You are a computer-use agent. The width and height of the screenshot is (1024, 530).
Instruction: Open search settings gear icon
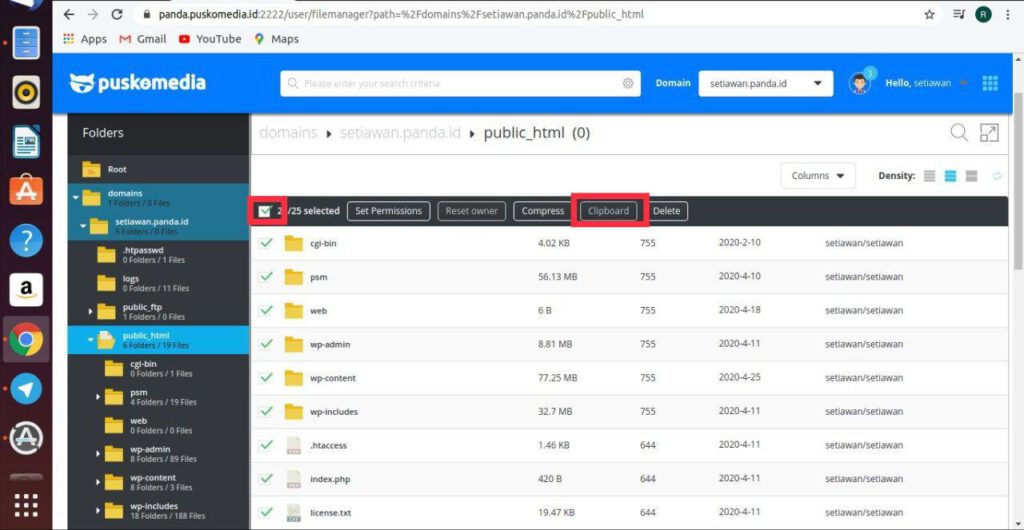point(628,84)
